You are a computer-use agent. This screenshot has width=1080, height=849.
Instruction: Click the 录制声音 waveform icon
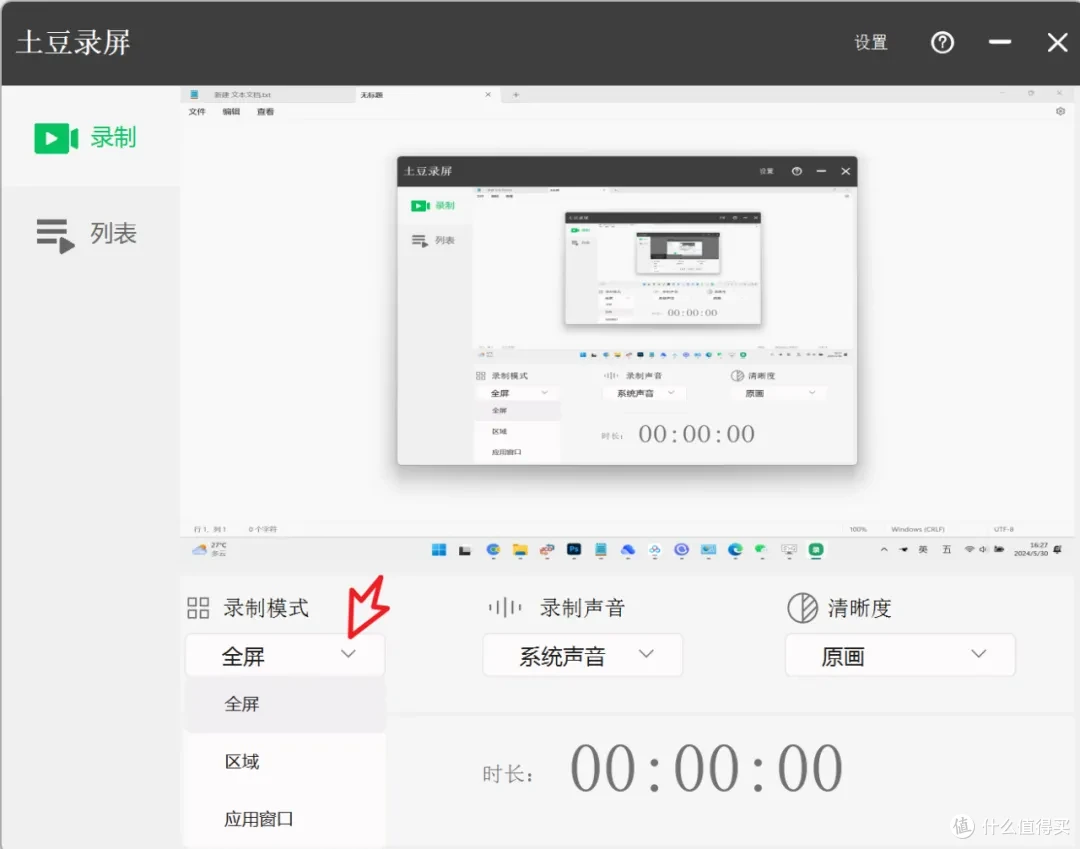(505, 608)
